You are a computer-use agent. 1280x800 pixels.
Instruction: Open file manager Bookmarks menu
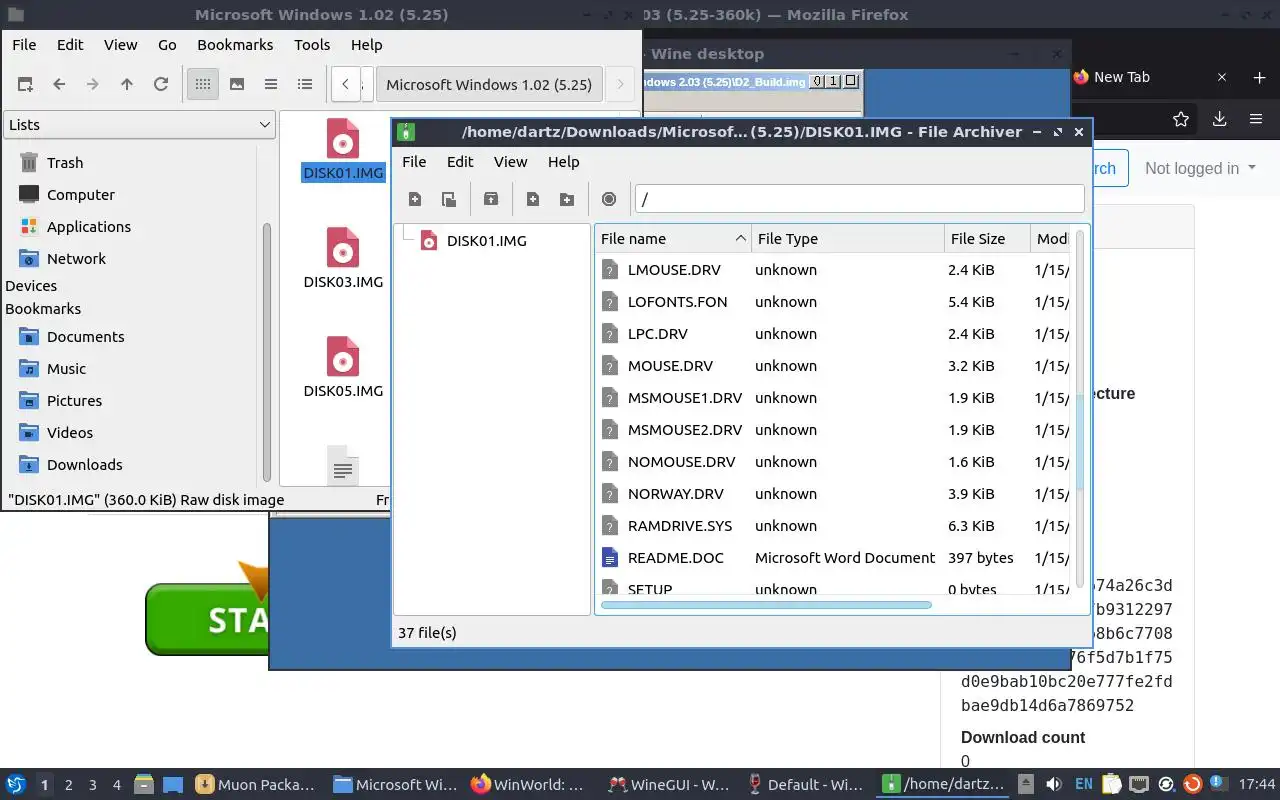pos(235,45)
